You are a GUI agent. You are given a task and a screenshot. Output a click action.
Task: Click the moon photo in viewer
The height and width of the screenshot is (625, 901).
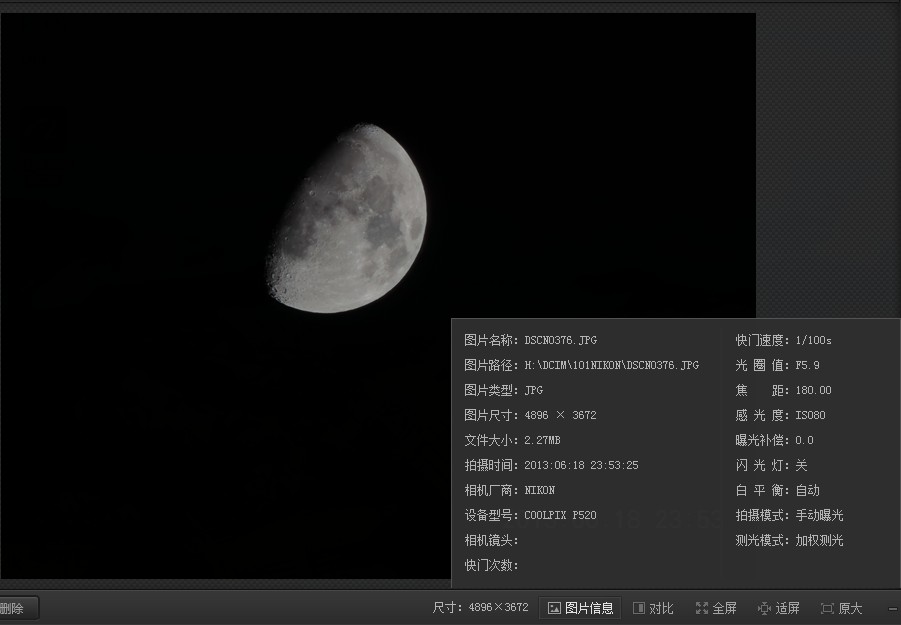[x=347, y=218]
